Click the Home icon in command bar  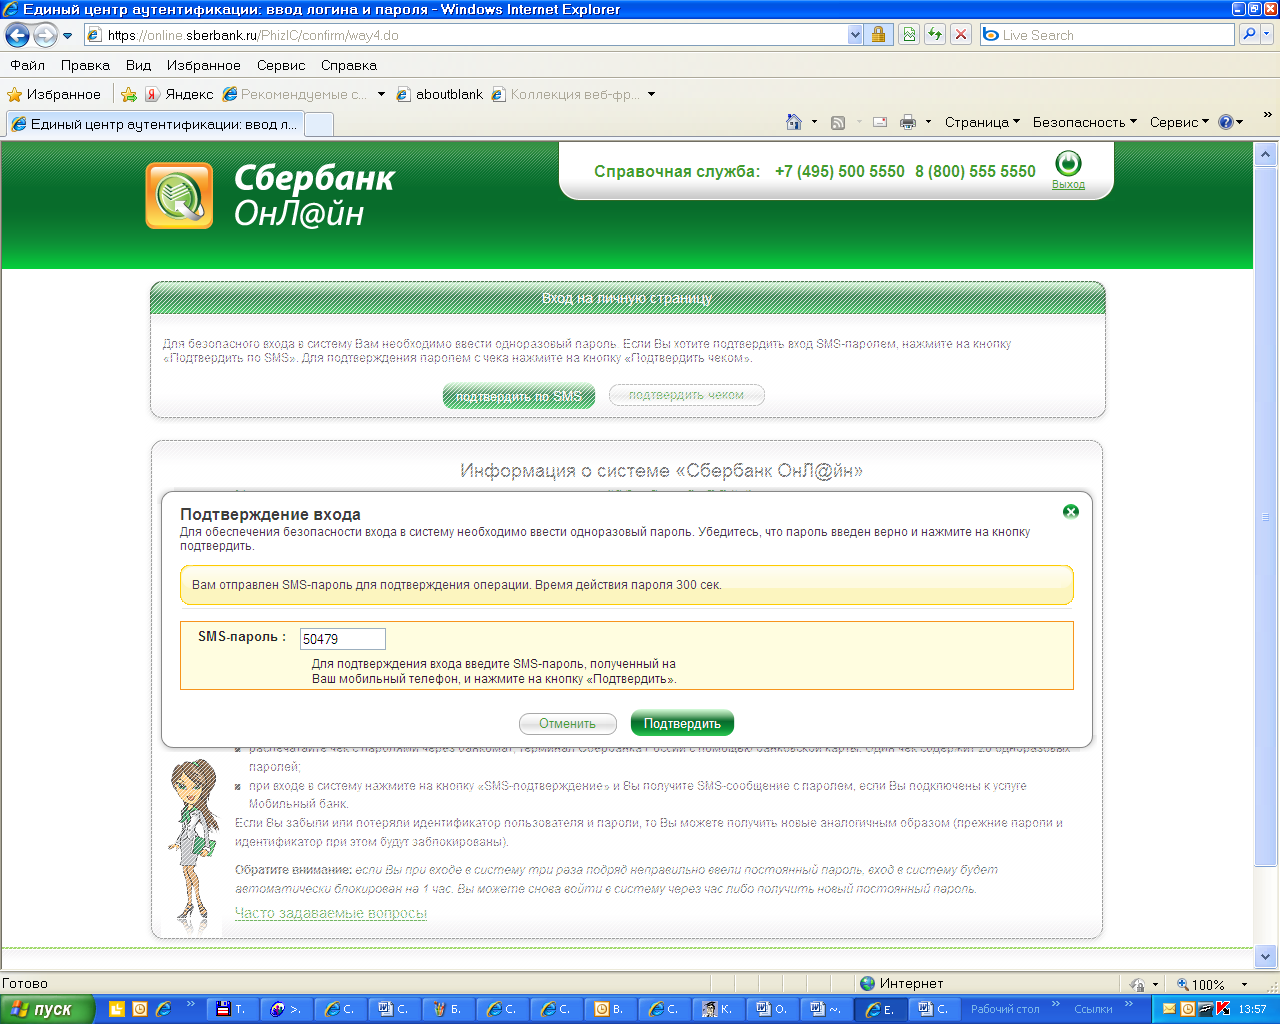(x=794, y=122)
